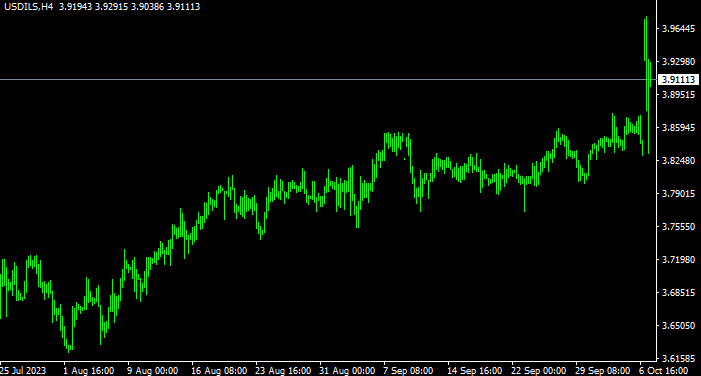701x376 pixels.
Task: Select the 3.85945 price scale value
Action: coord(679,127)
